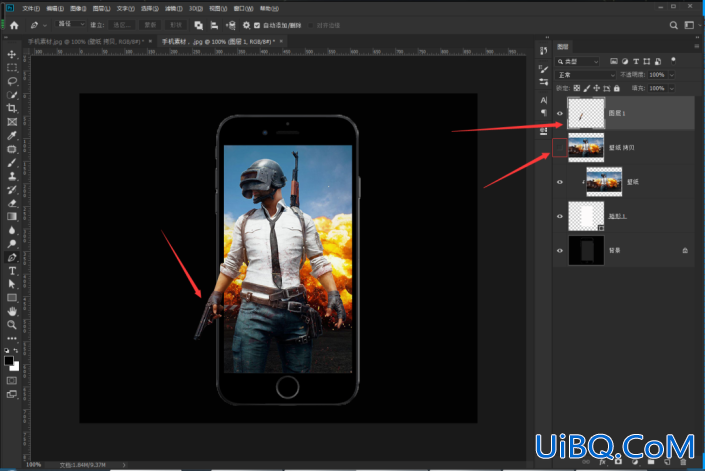Screen dimensions: 705x471
Task: Hide the 背景 layer
Action: tap(560, 250)
